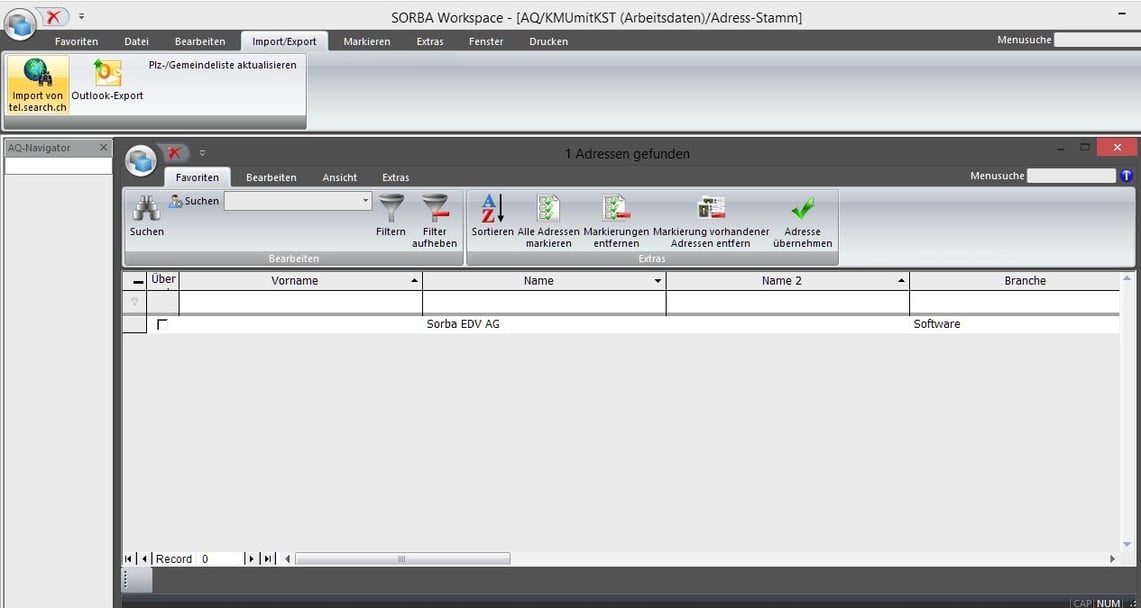This screenshot has height=608, width=1141.
Task: Click Import von tel.search.ch icon
Action: [37, 73]
